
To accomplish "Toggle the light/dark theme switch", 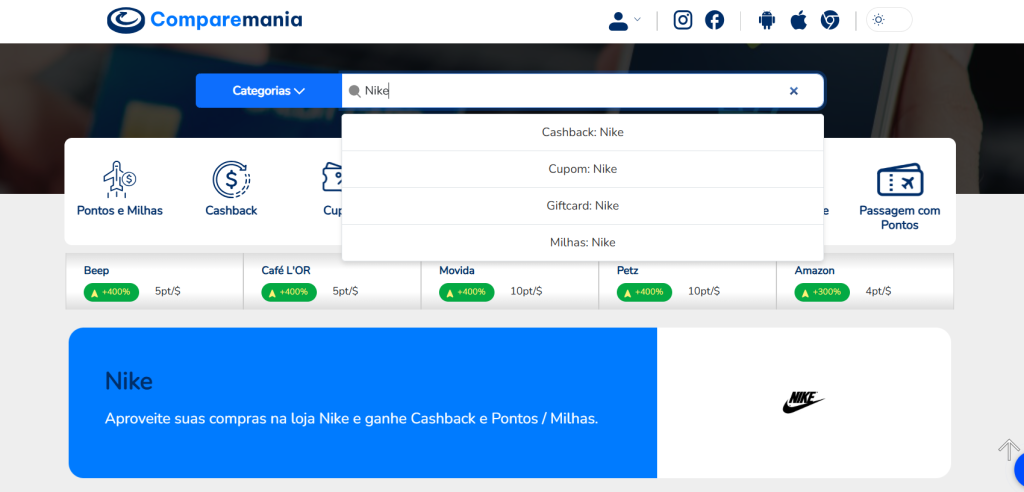I will pyautogui.click(x=888, y=20).
